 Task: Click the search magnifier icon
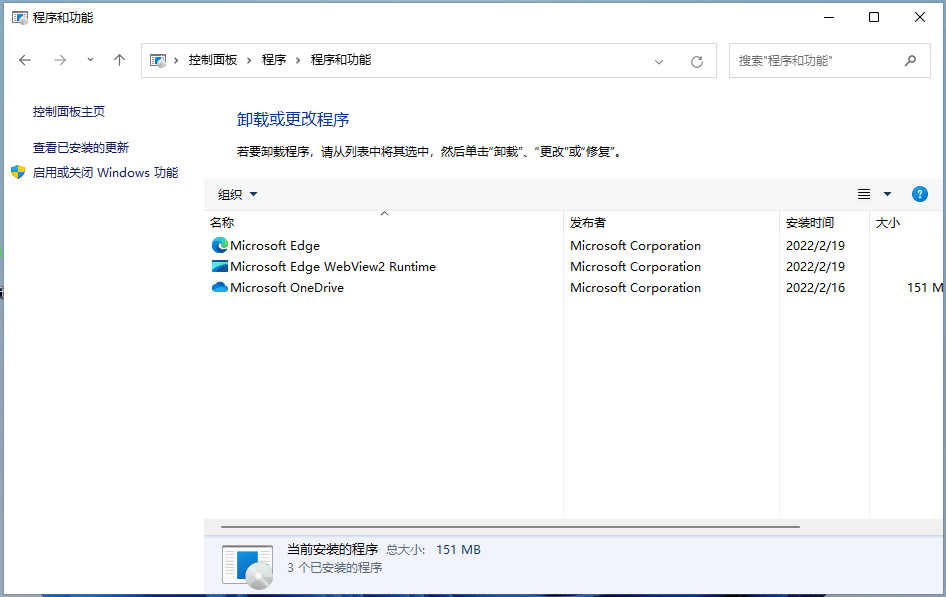pyautogui.click(x=911, y=60)
